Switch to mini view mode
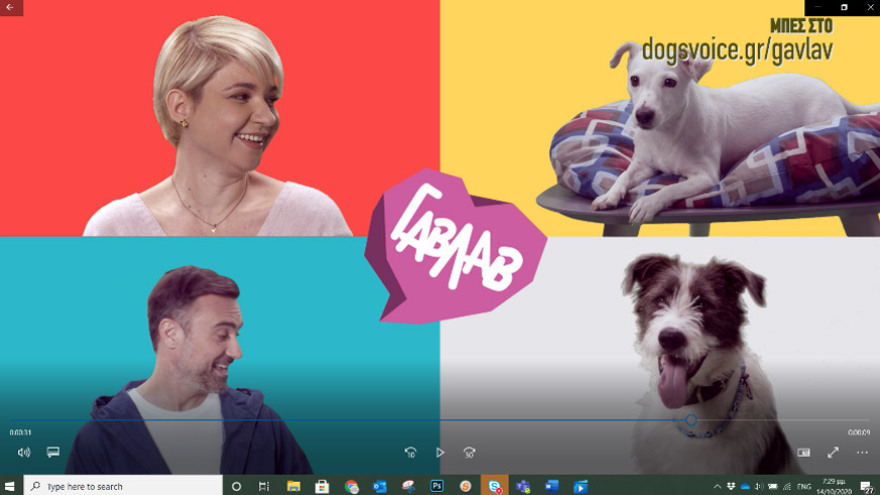The width and height of the screenshot is (880, 495). click(803, 452)
